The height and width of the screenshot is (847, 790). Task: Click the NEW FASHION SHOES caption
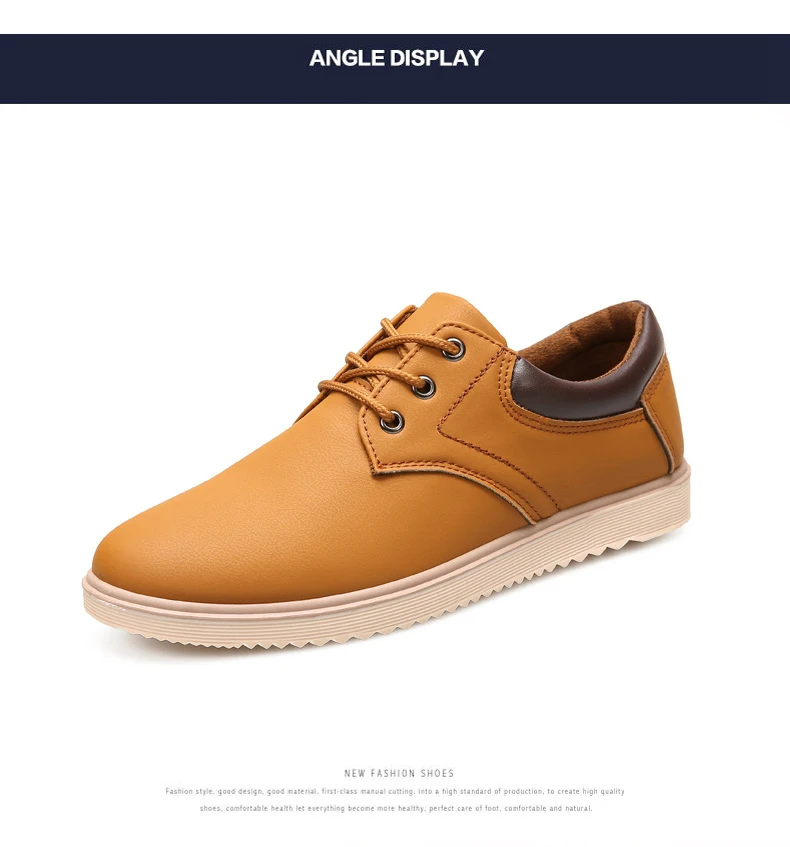399,773
